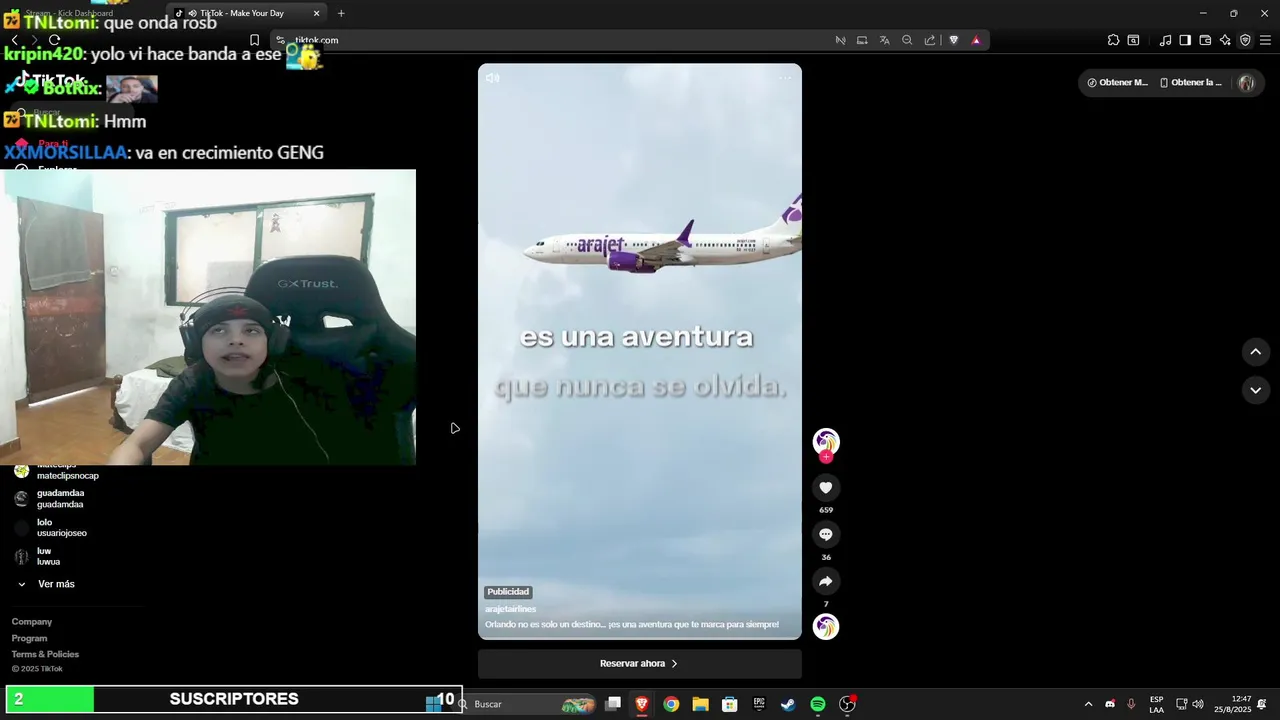The height and width of the screenshot is (720, 1280).
Task: Open the Leo AI sparkle icon
Action: 1225,40
